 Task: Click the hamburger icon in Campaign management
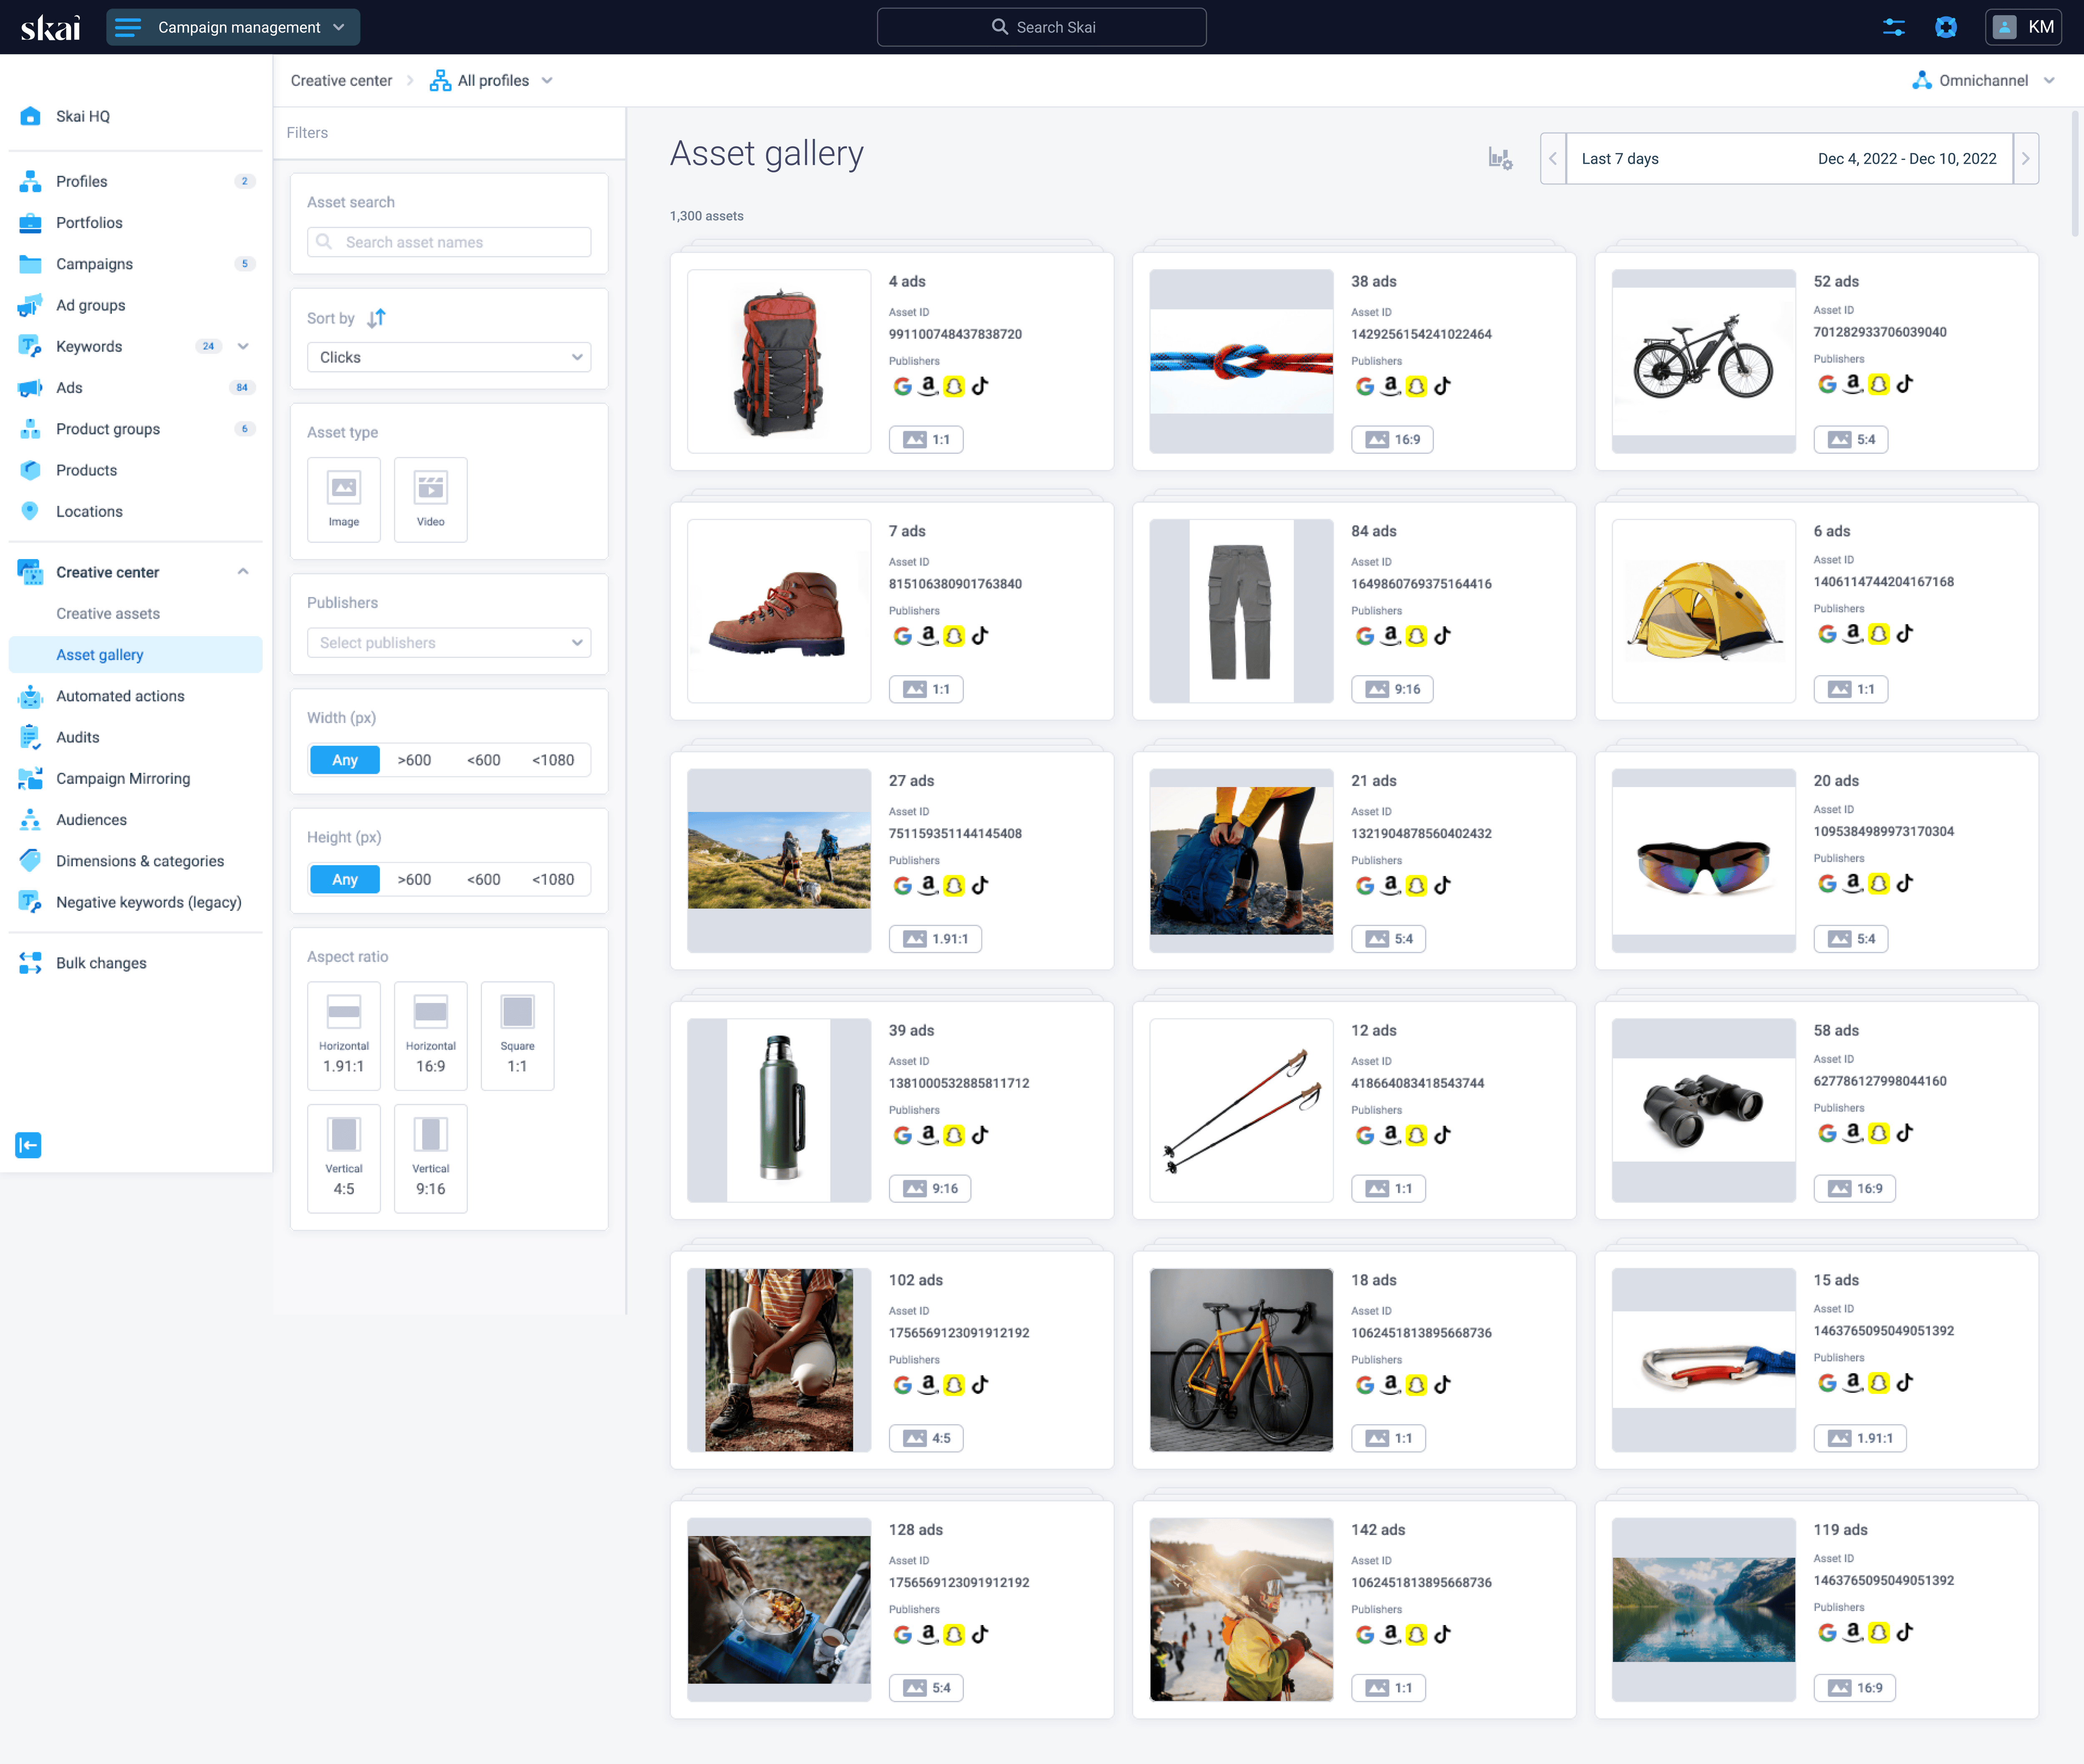pos(128,27)
